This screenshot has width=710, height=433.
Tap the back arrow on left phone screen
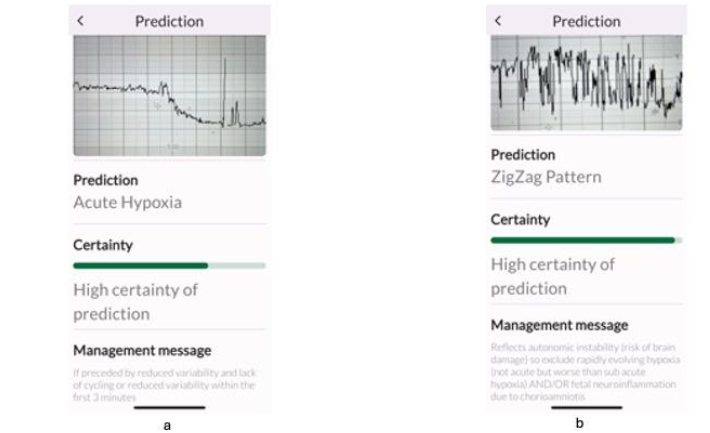click(x=81, y=21)
